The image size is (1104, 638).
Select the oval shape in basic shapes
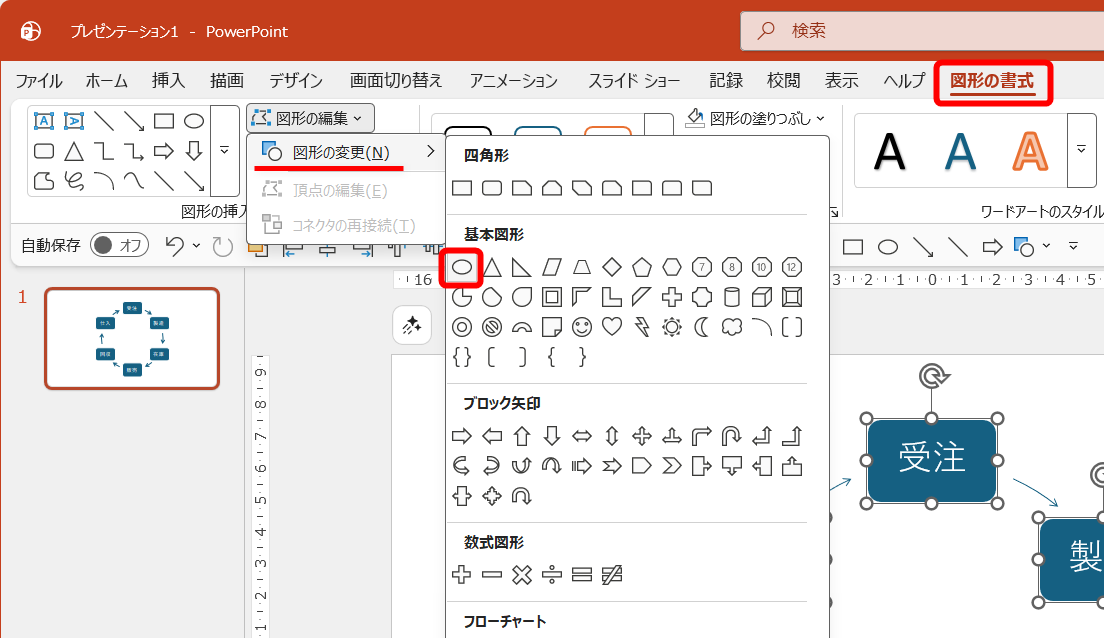tap(461, 266)
